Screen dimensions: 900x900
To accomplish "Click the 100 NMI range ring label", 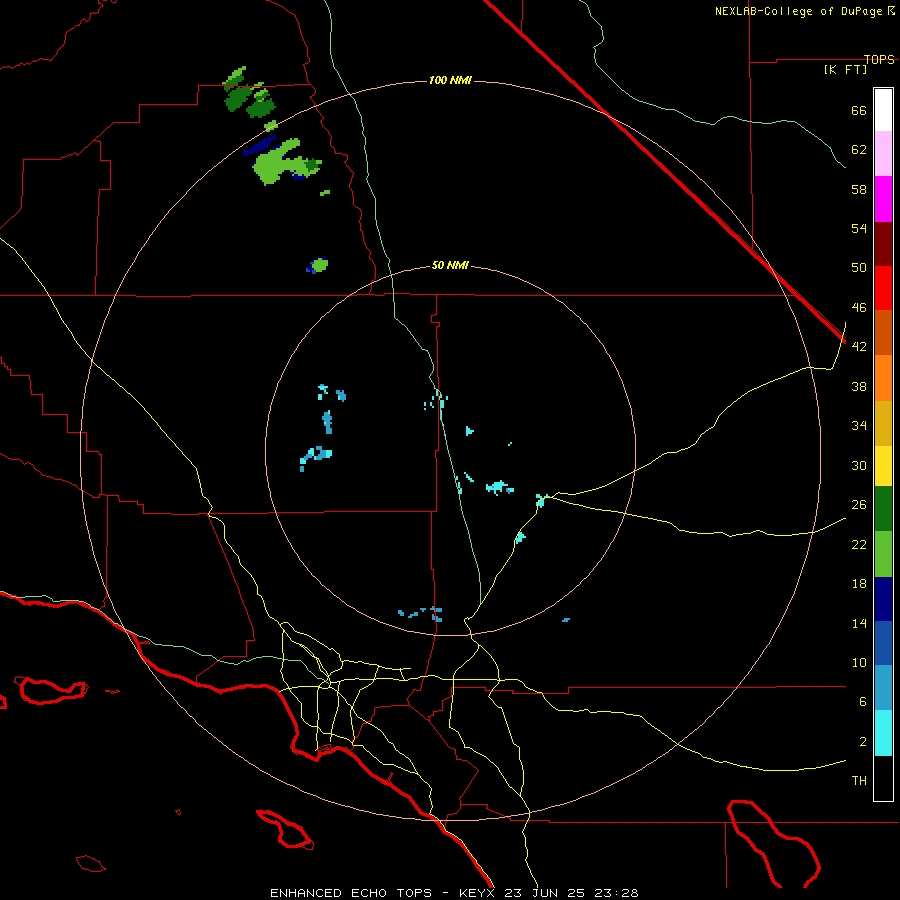I will pos(450,80).
